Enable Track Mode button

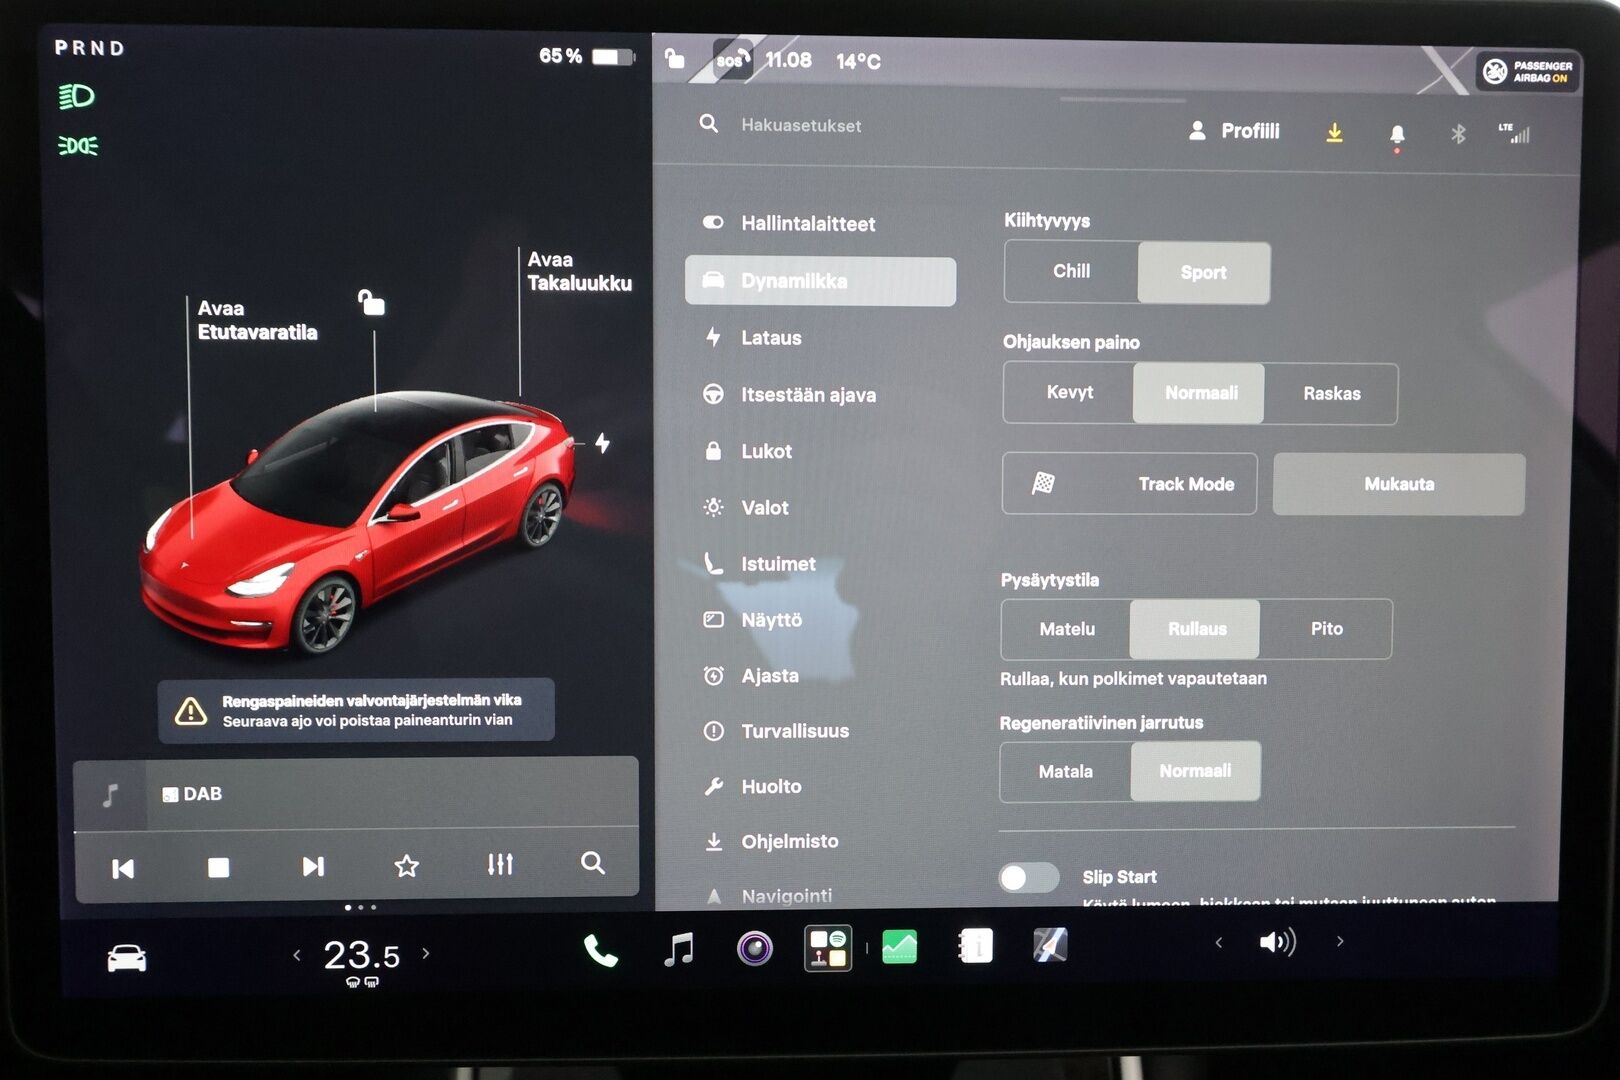click(x=1129, y=483)
